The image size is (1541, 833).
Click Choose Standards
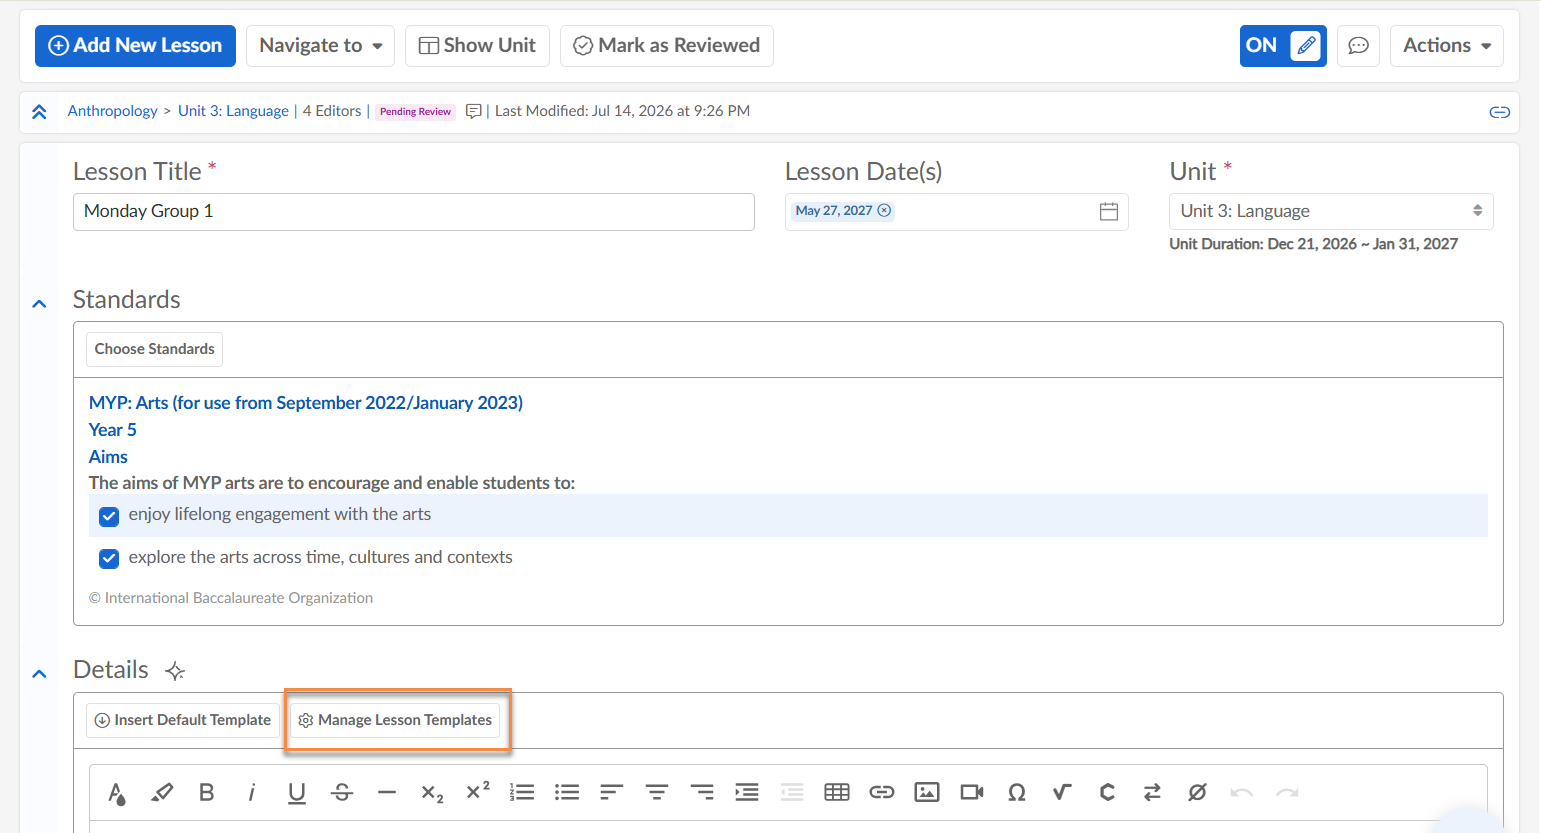154,349
